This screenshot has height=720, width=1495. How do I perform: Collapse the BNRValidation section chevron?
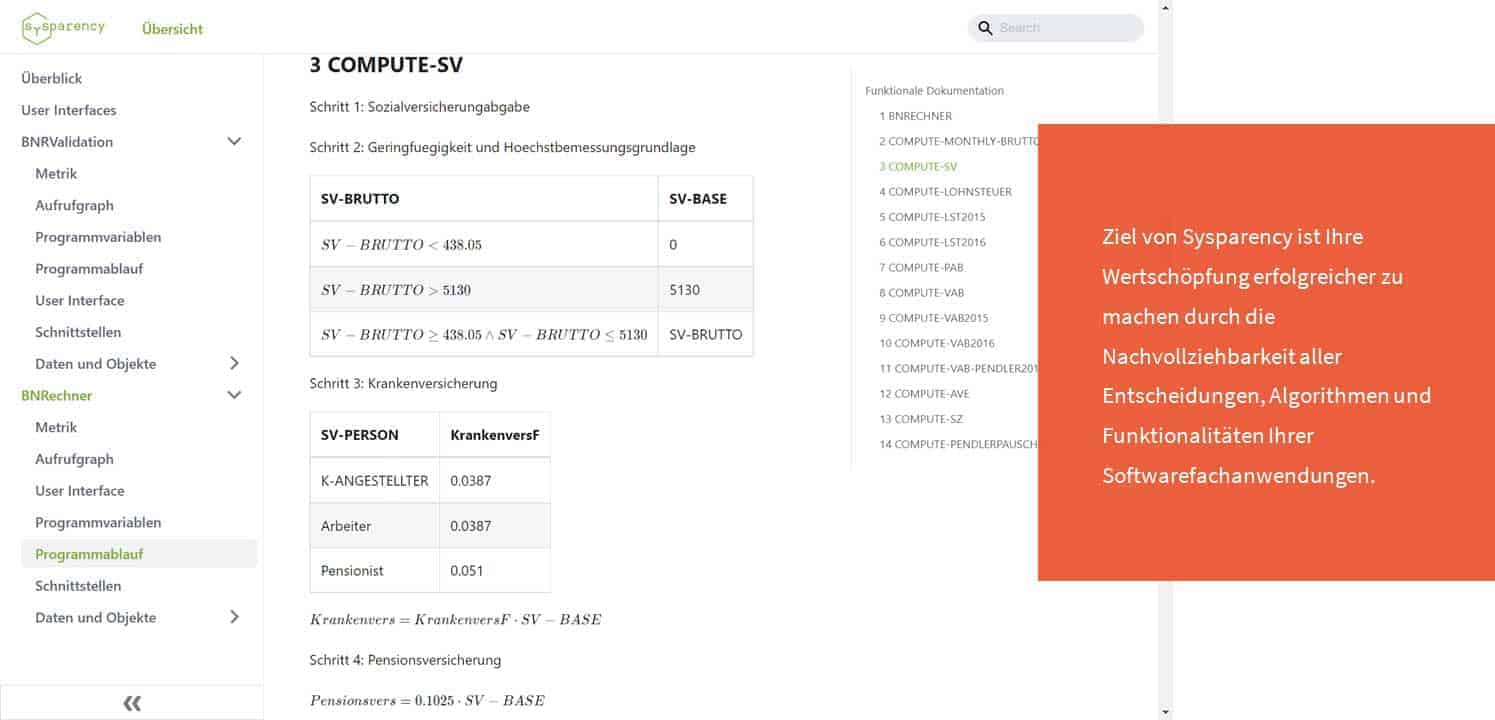tap(234, 142)
